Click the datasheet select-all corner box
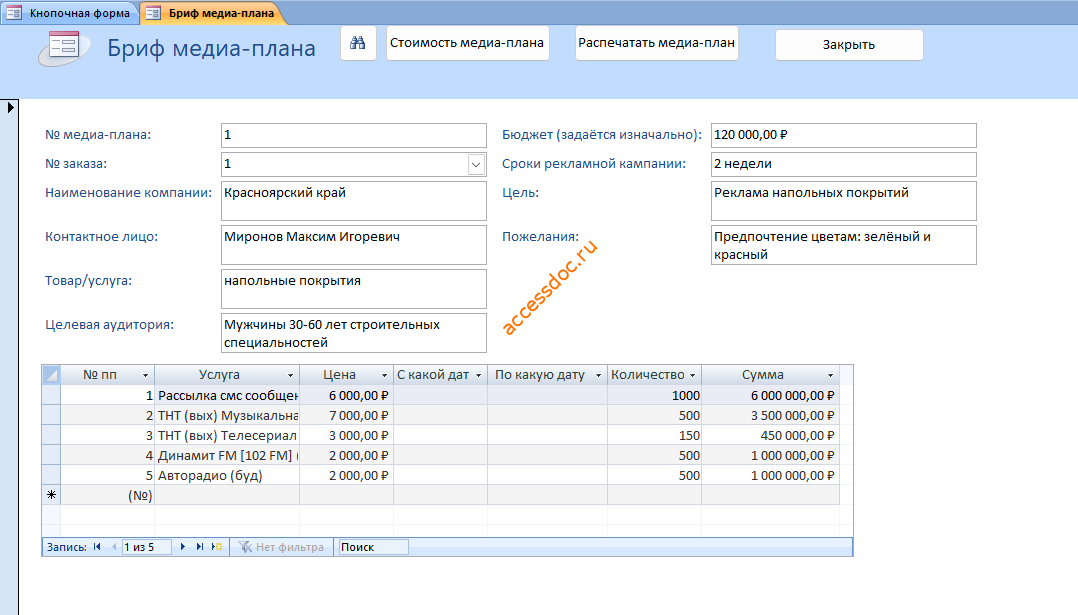The width and height of the screenshot is (1078, 615). tap(51, 374)
